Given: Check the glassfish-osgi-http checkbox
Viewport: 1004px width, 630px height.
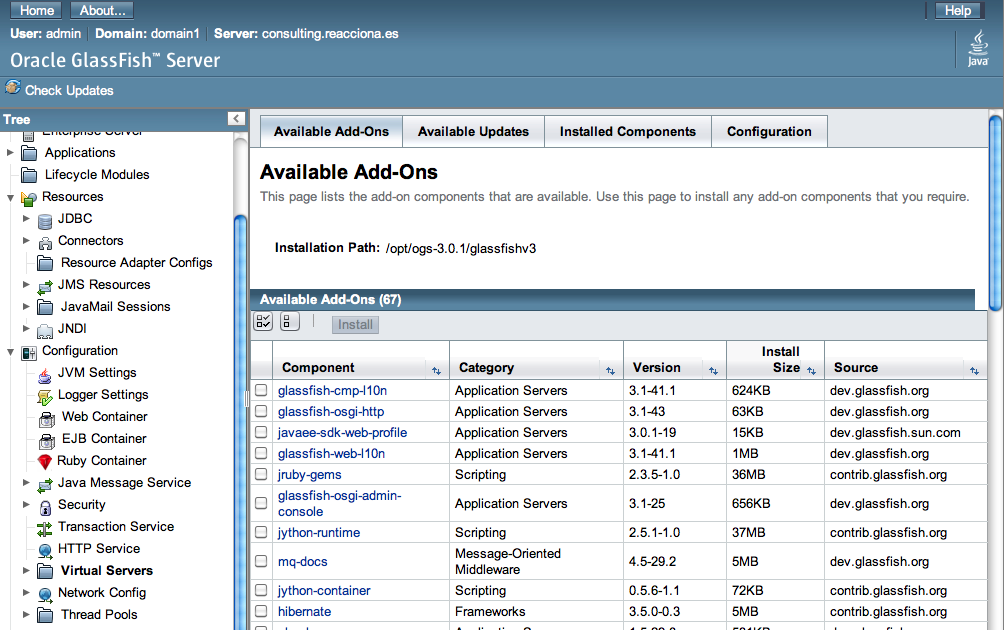Looking at the screenshot, I should pos(261,411).
